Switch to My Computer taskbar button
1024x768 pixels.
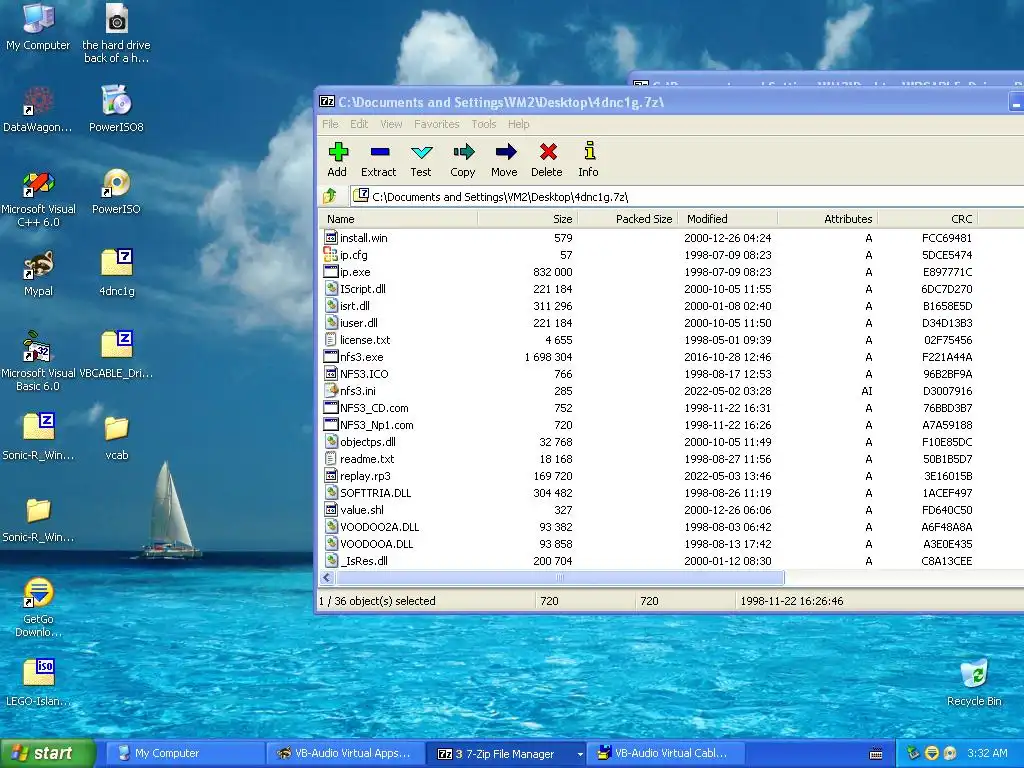pos(185,754)
